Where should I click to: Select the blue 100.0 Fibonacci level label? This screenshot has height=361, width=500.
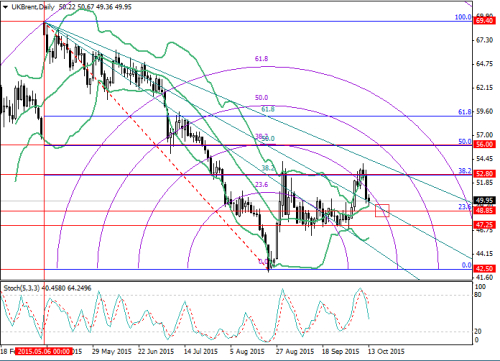[x=463, y=17]
